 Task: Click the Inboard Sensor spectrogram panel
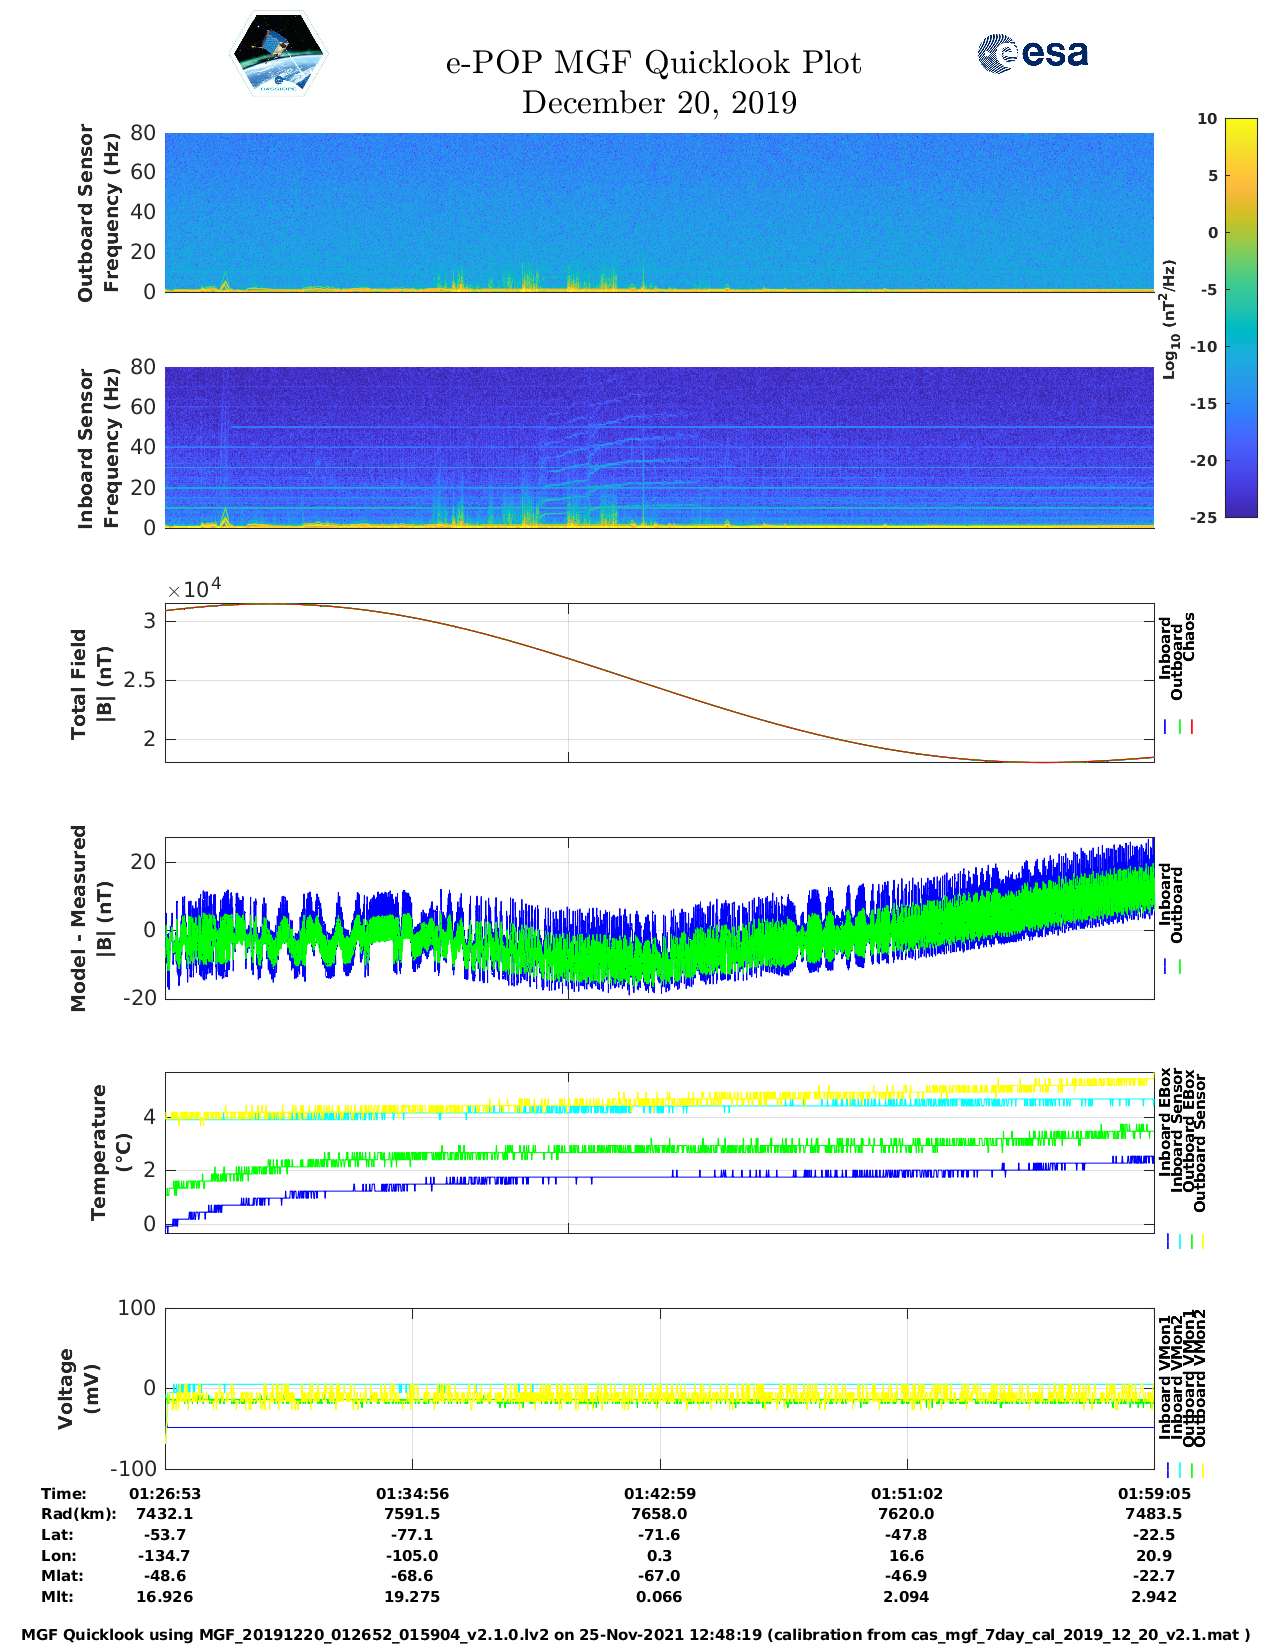pyautogui.click(x=659, y=447)
